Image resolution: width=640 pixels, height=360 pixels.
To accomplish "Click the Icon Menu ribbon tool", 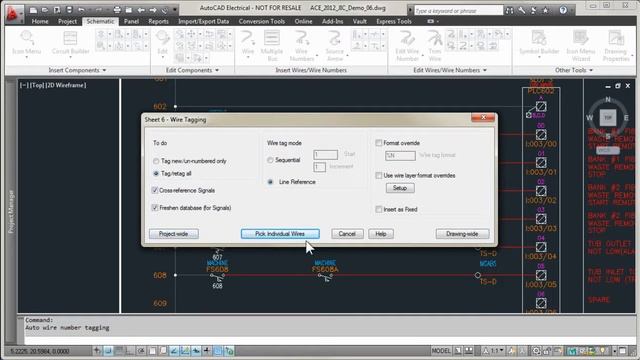I will 27,42.
